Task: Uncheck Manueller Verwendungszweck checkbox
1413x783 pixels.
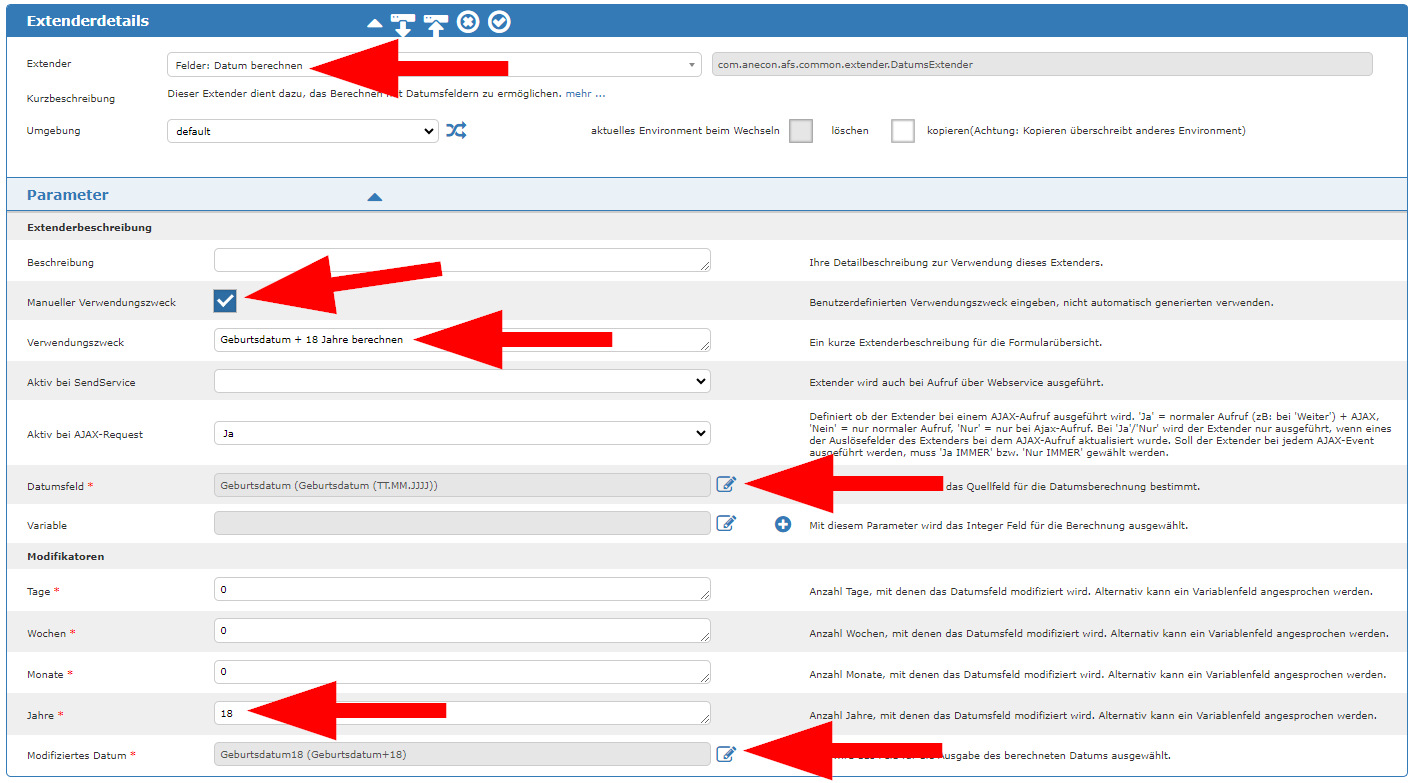Action: (225, 300)
